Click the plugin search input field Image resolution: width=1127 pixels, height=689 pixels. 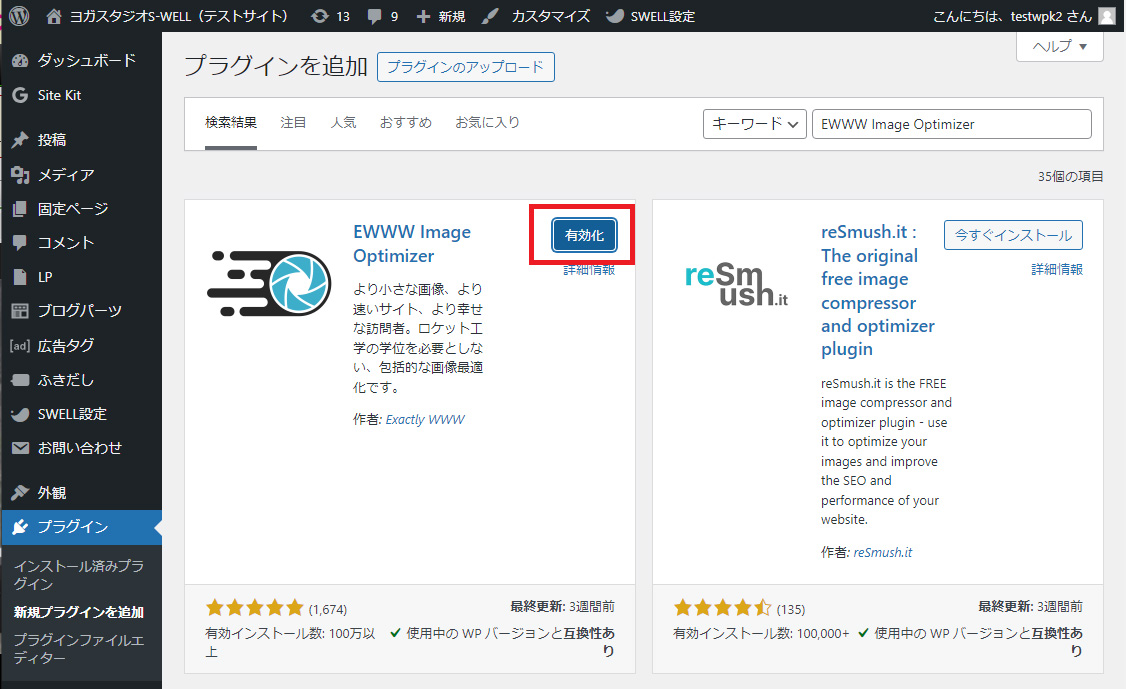[x=952, y=124]
